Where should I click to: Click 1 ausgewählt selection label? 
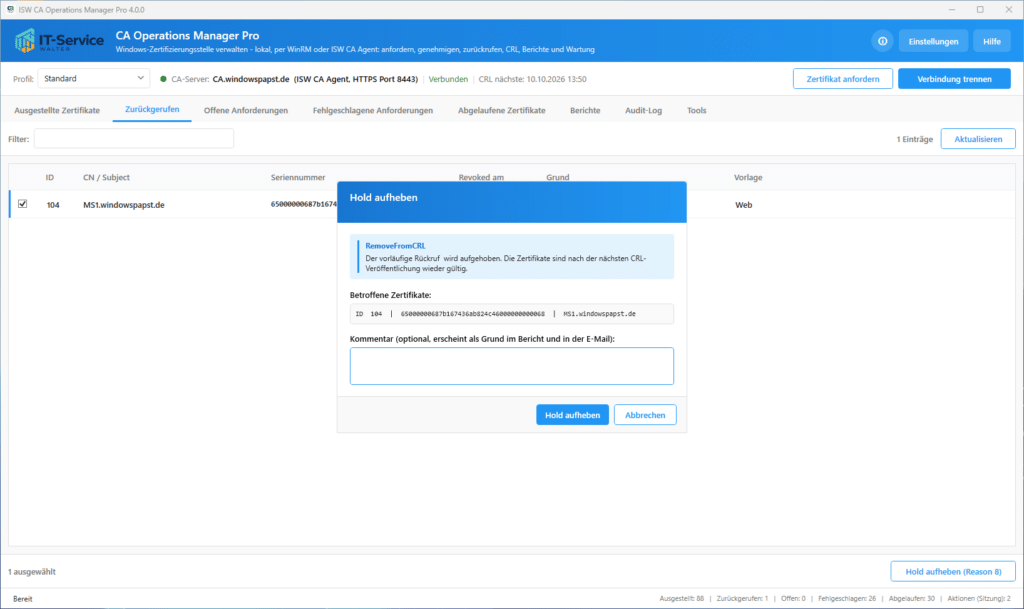(x=32, y=572)
